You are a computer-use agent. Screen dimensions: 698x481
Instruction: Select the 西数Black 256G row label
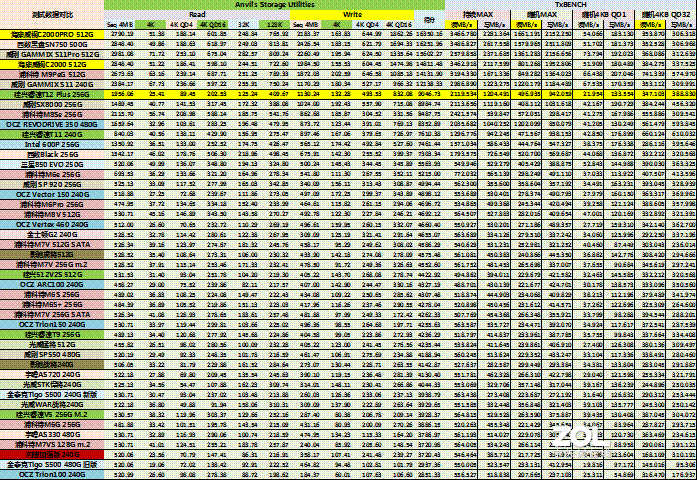point(51,154)
